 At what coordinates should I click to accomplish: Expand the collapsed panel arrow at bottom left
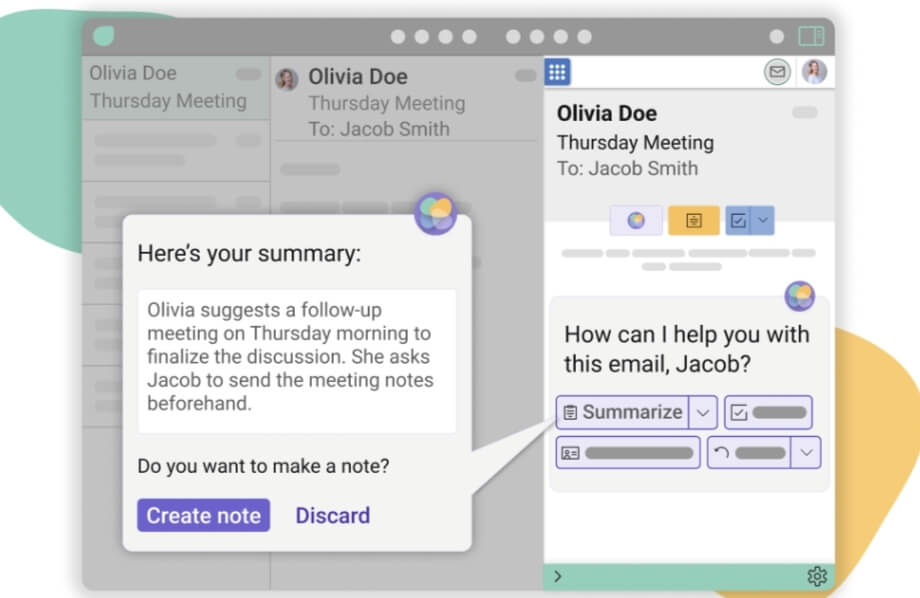point(557,576)
